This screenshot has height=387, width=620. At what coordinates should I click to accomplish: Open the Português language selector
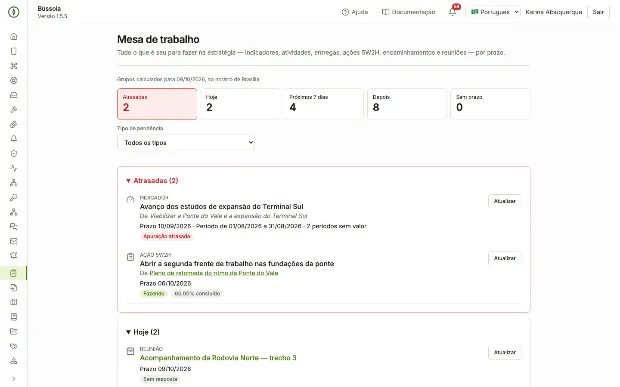click(493, 12)
